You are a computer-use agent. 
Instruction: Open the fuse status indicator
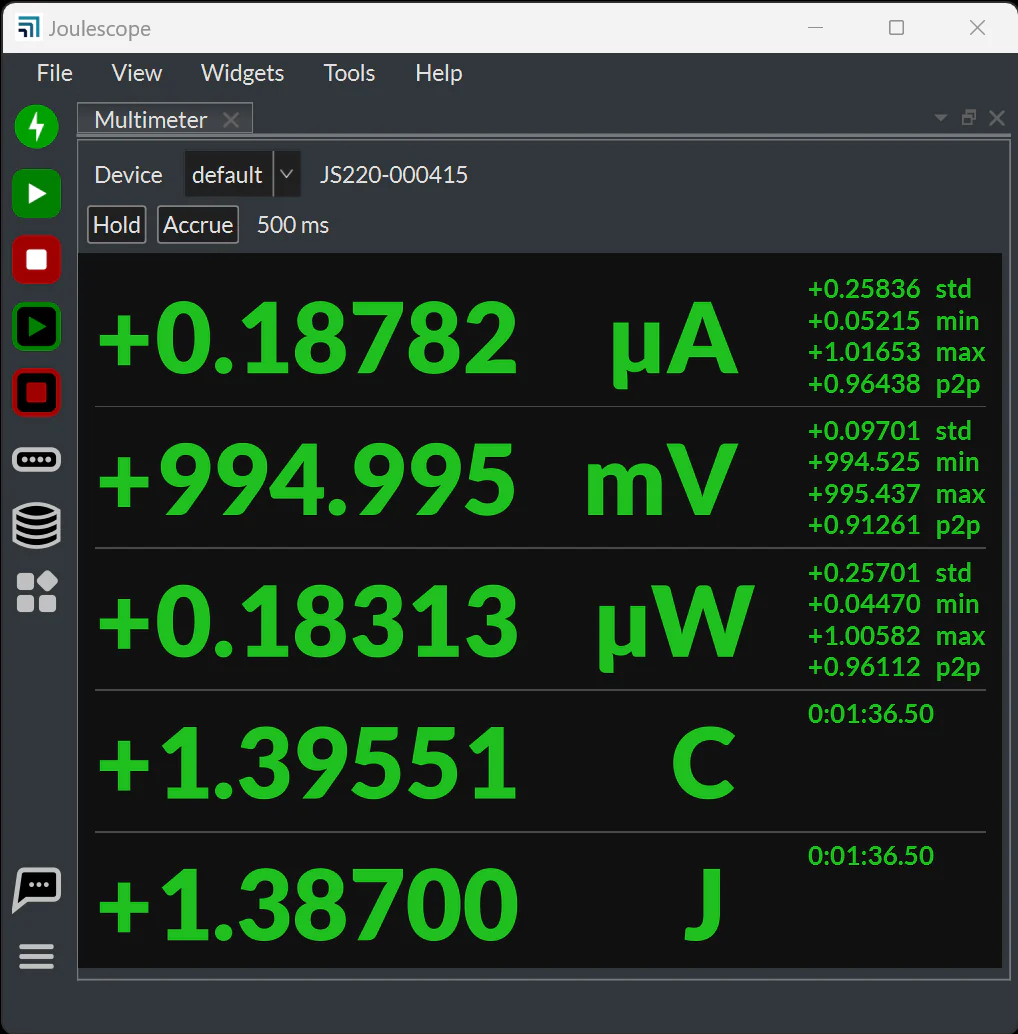click(36, 459)
